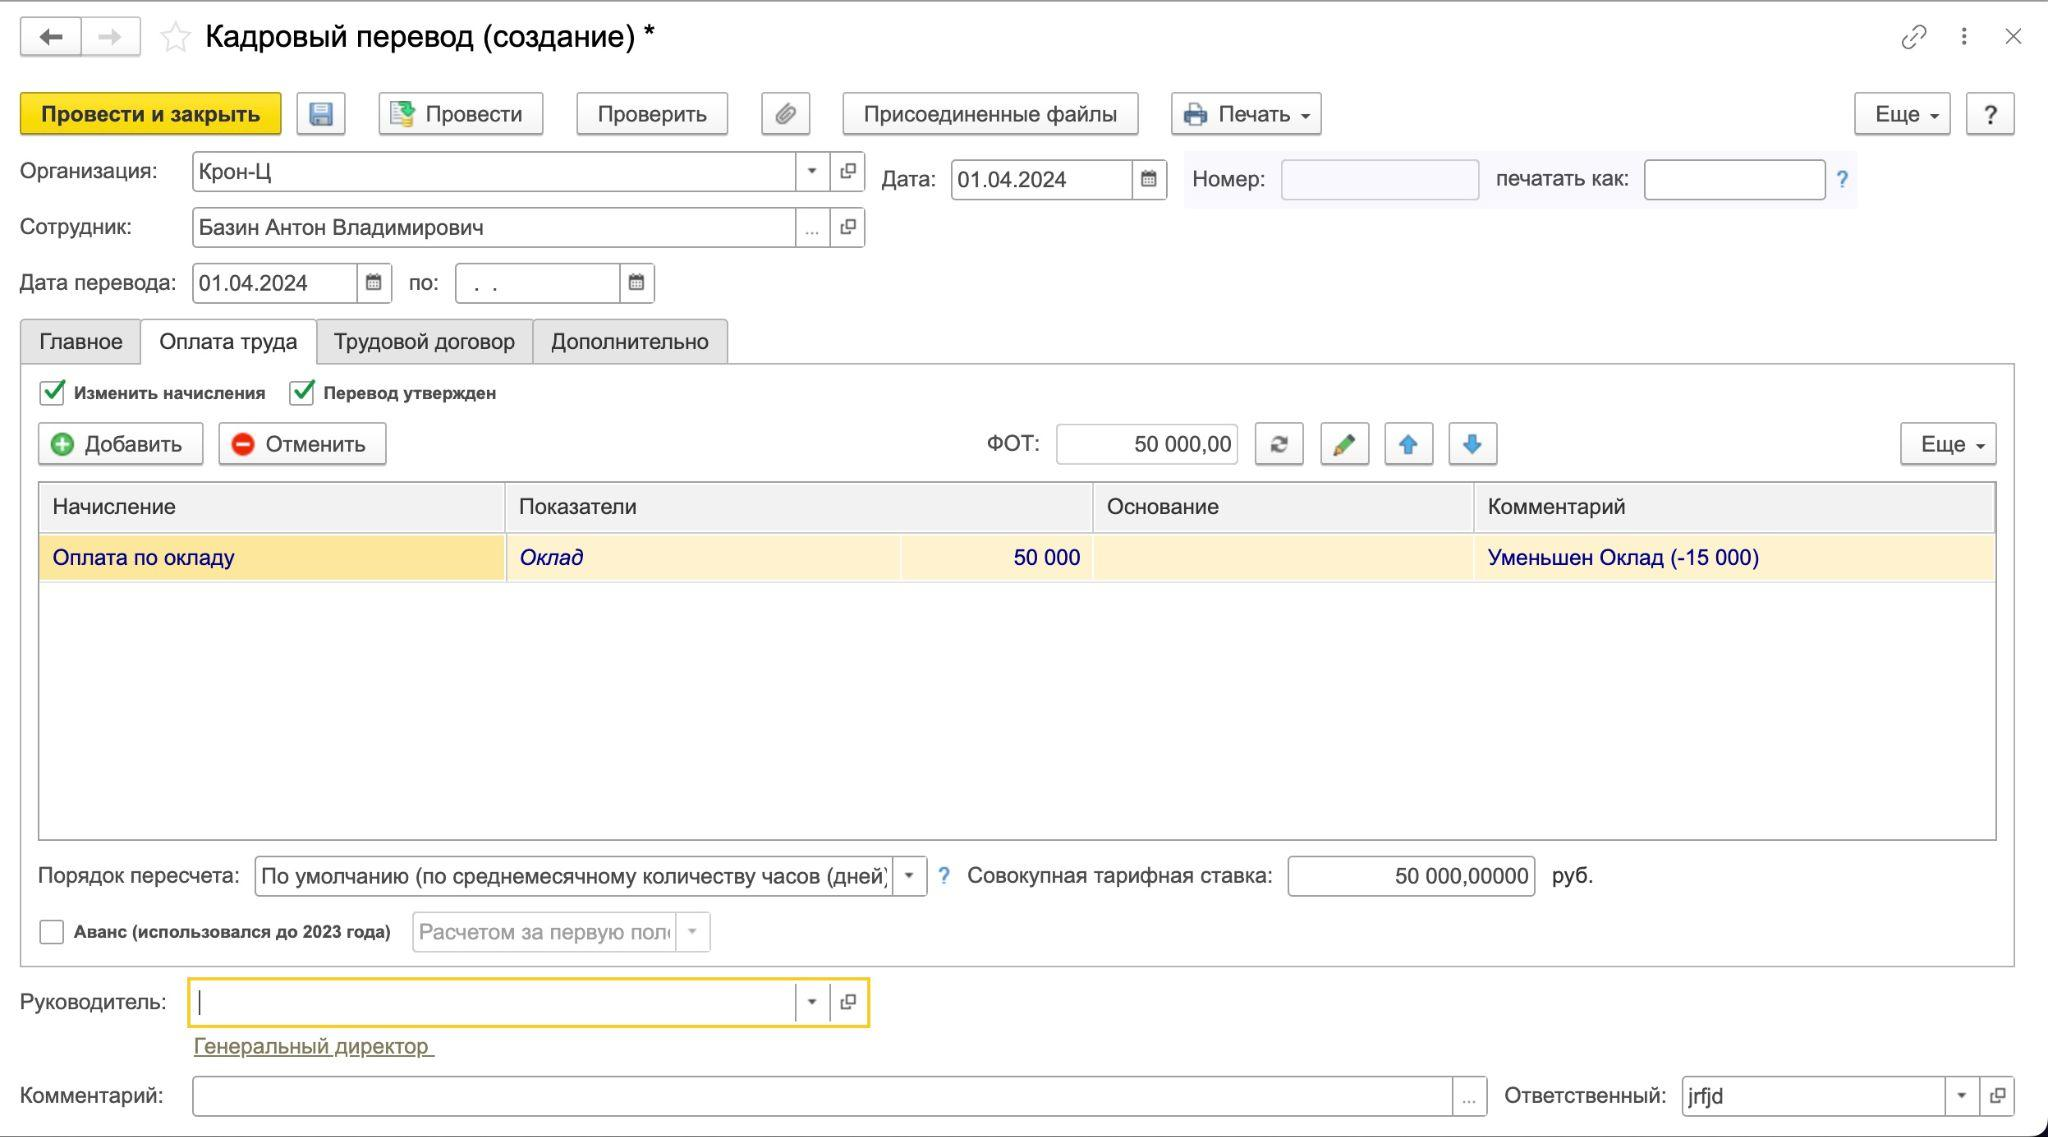Select the Оплата труда tab

pyautogui.click(x=228, y=342)
